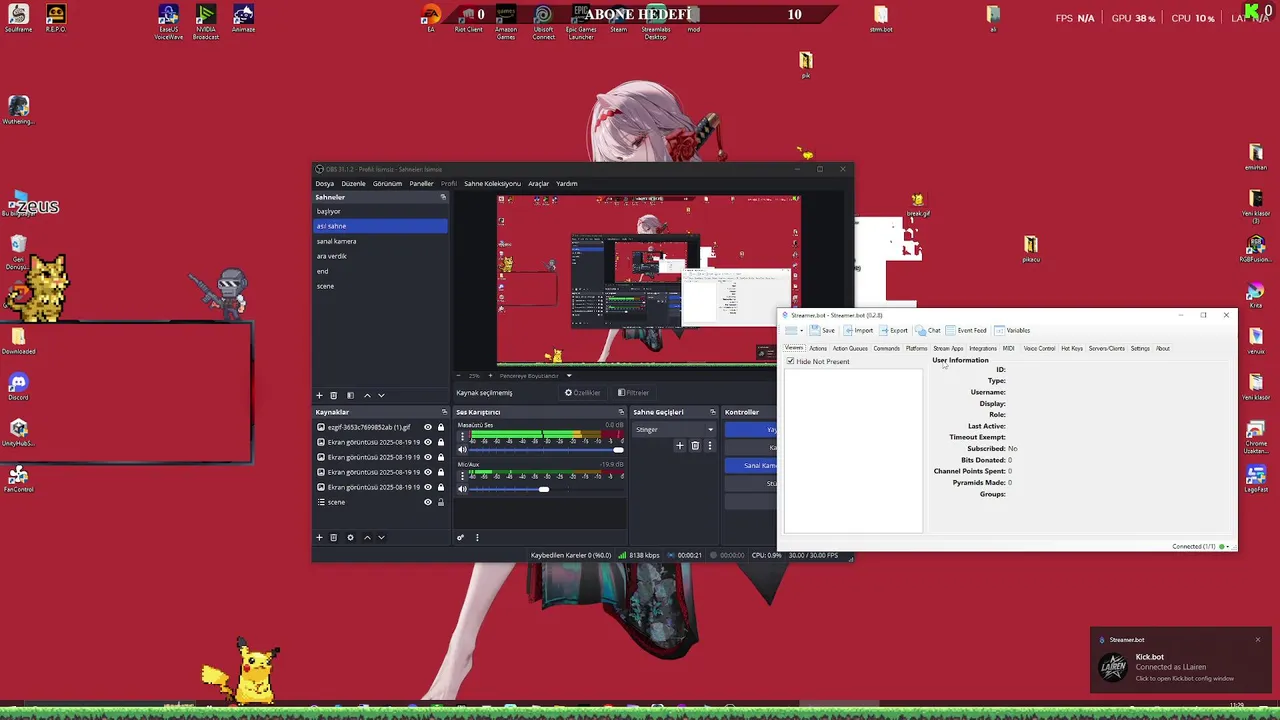This screenshot has width=1280, height=720.
Task: Unlock the ezgif-3653c7699852ab (1).gif source
Action: pyautogui.click(x=440, y=427)
